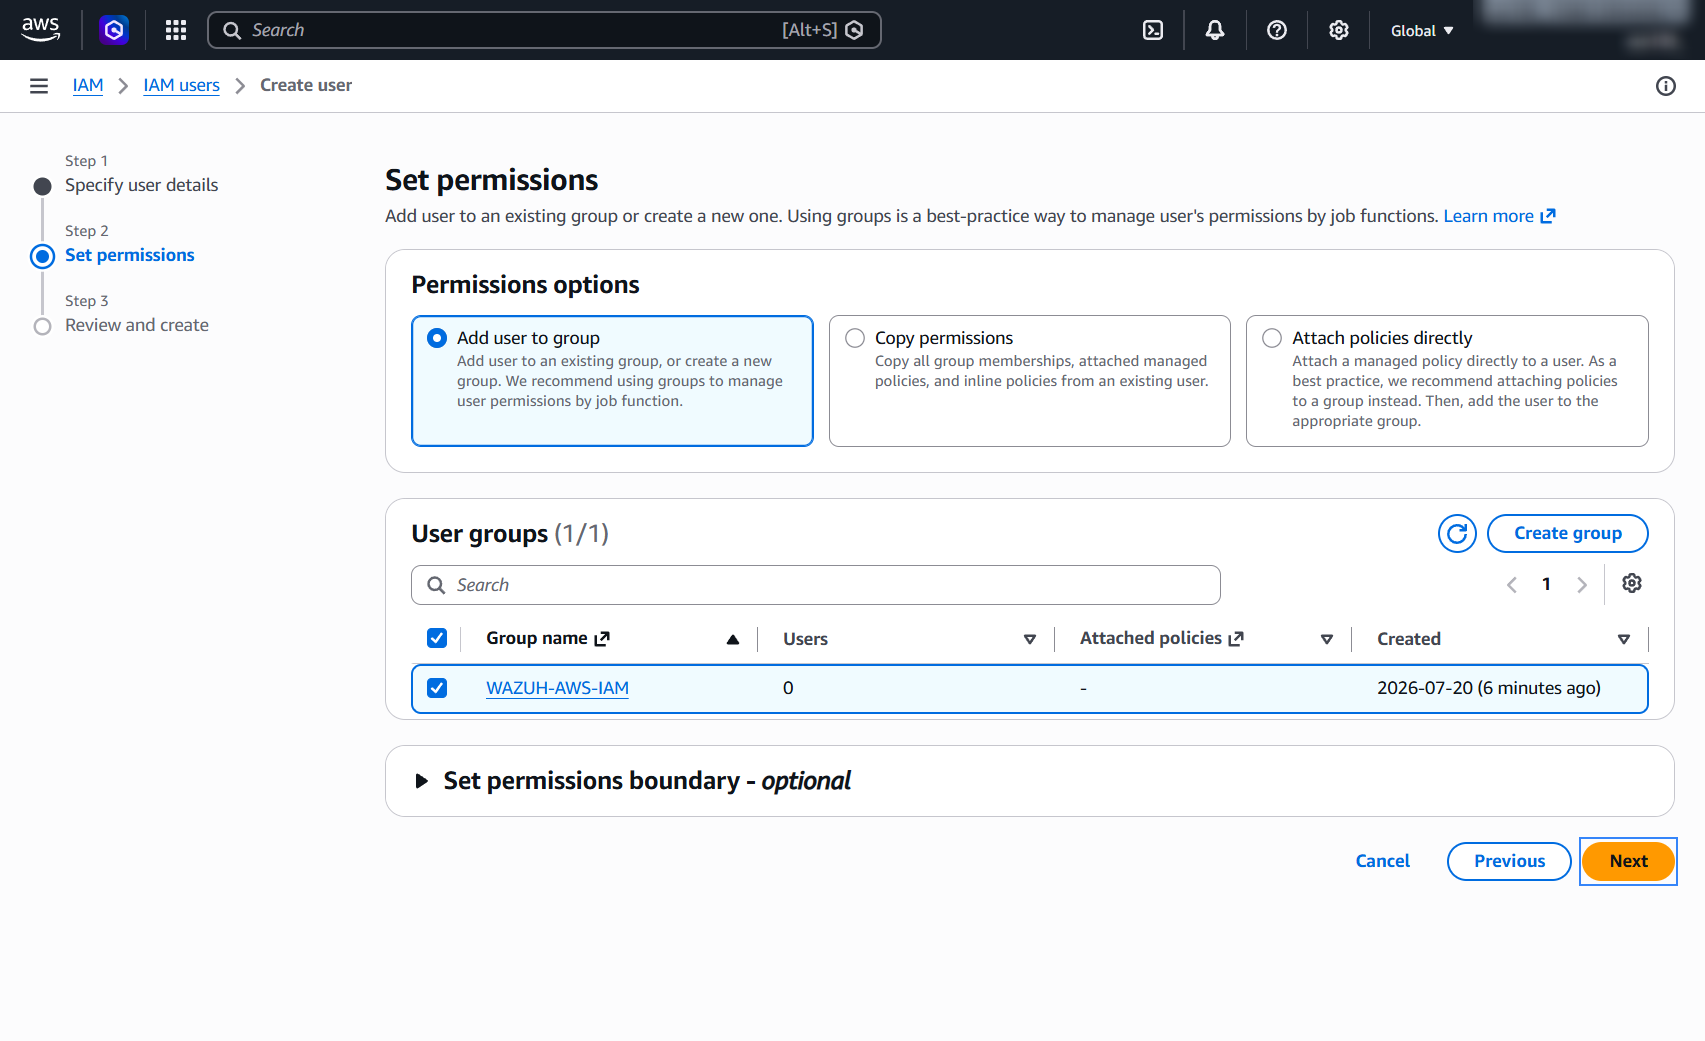Click external link icon beside Group name
Image resolution: width=1705 pixels, height=1041 pixels.
[602, 639]
